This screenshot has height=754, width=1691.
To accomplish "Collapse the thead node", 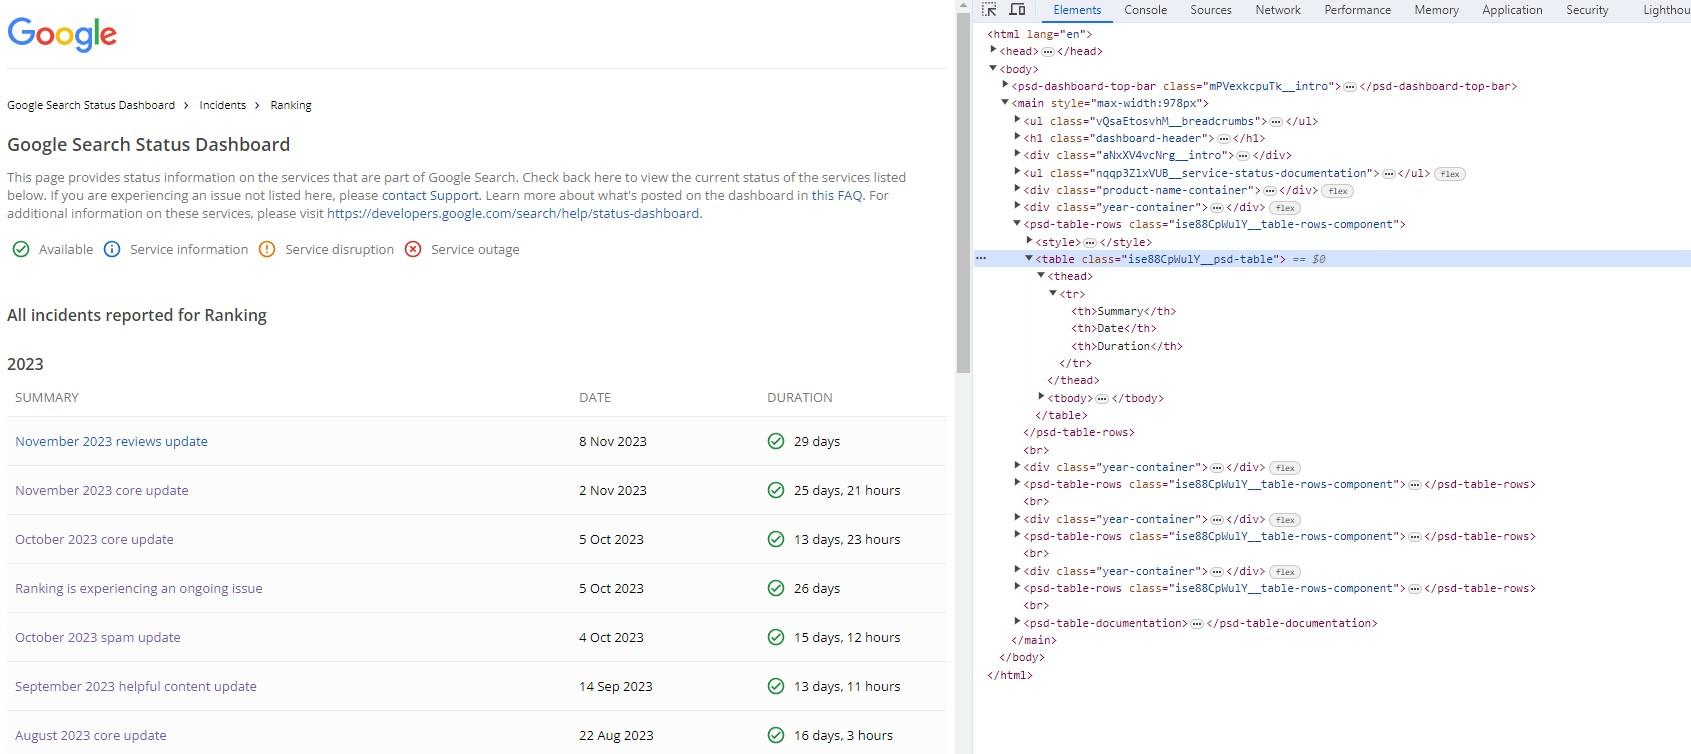I will pyautogui.click(x=1041, y=276).
